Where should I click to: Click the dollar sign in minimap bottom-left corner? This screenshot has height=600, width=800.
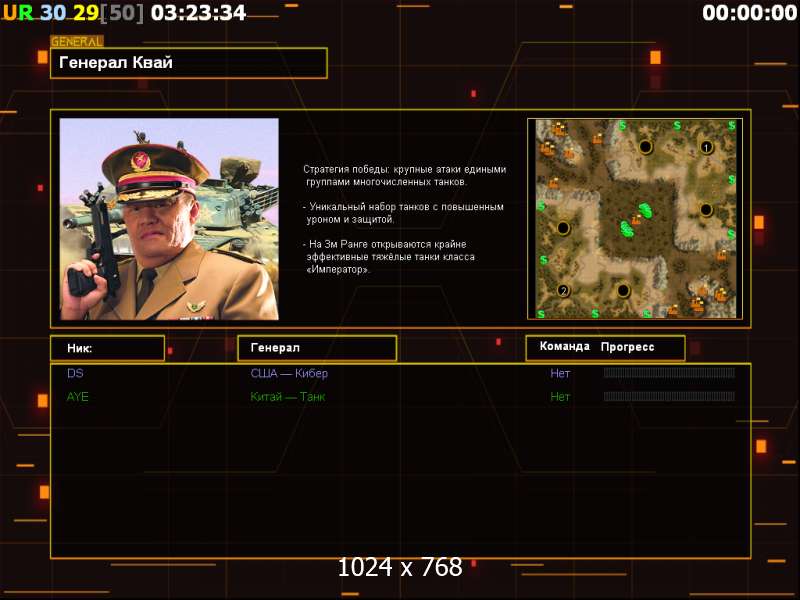541,314
